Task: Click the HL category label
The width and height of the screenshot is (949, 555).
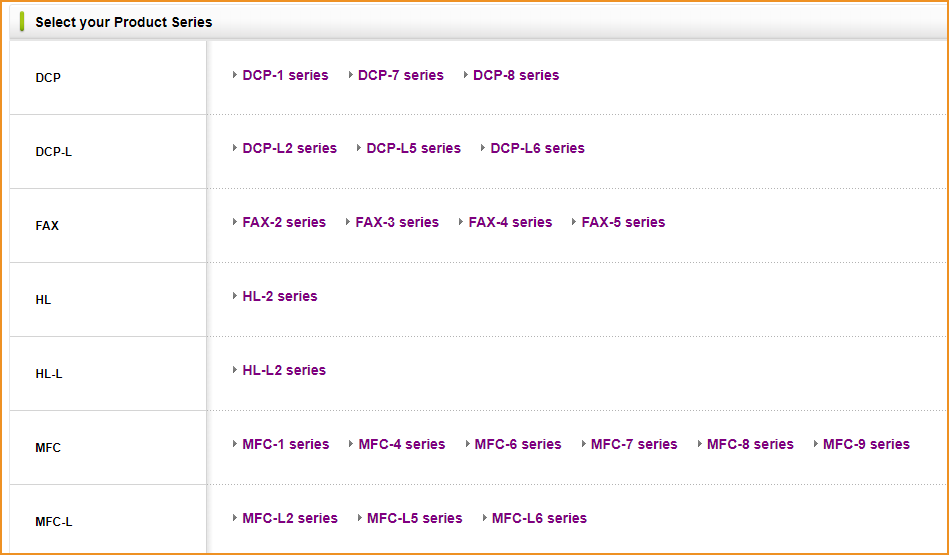Action: click(x=43, y=300)
